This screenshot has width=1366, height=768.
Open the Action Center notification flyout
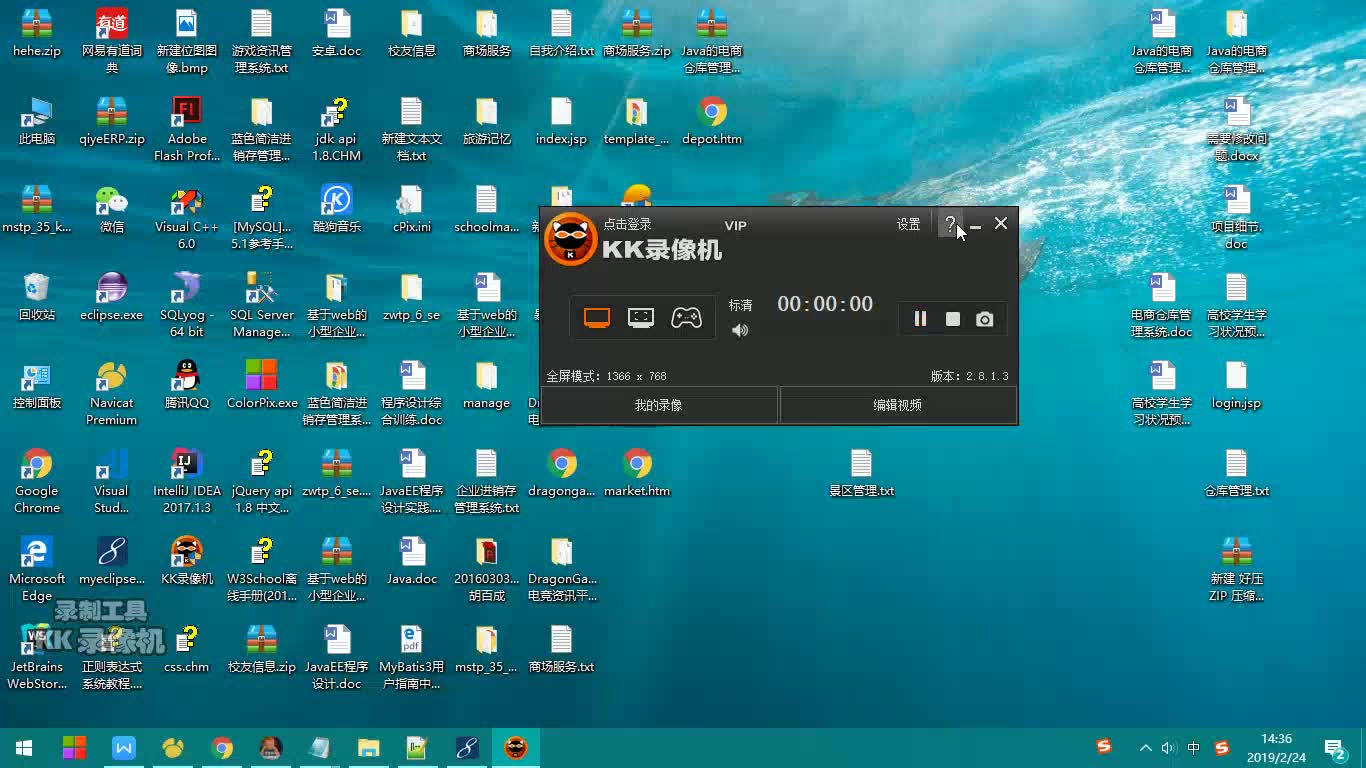tap(1333, 747)
